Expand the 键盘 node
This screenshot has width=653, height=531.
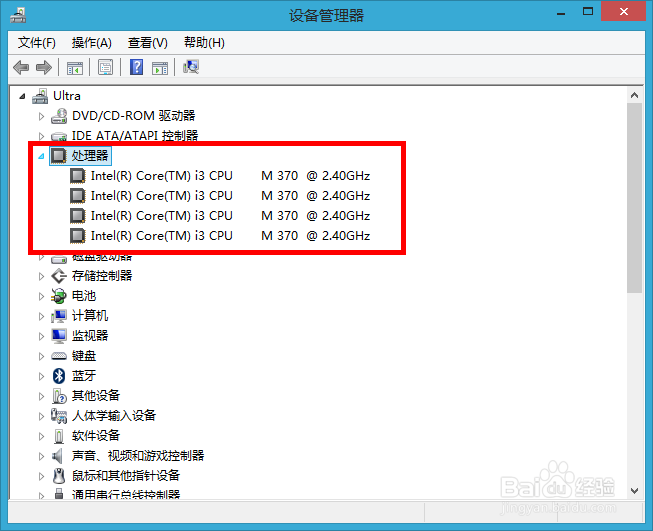click(x=41, y=356)
